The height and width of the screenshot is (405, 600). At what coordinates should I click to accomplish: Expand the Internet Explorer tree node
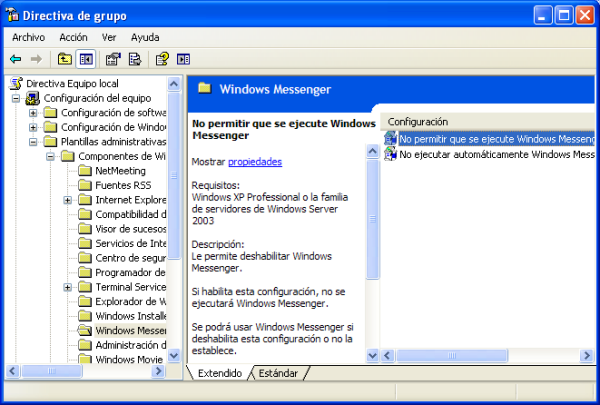pyautogui.click(x=67, y=200)
